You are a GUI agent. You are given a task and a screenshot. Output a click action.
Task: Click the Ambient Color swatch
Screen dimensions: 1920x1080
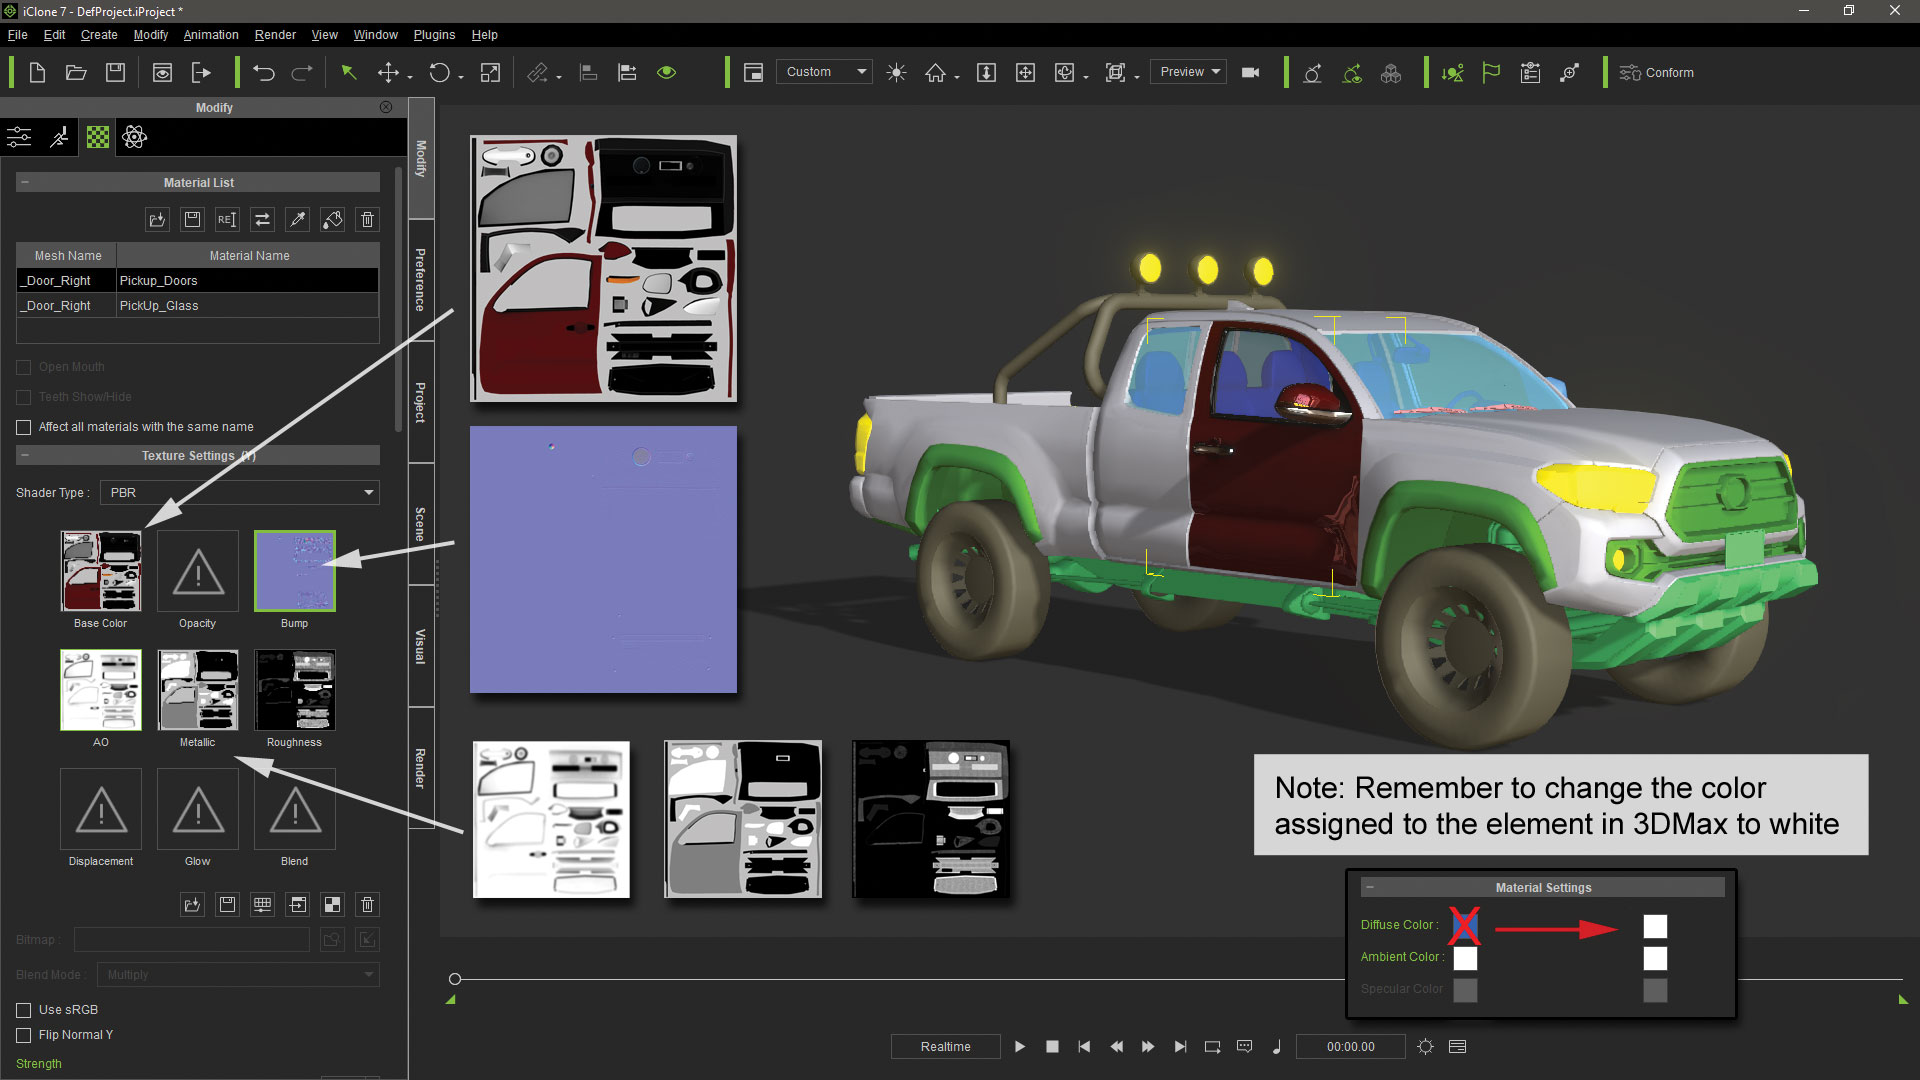1465,958
